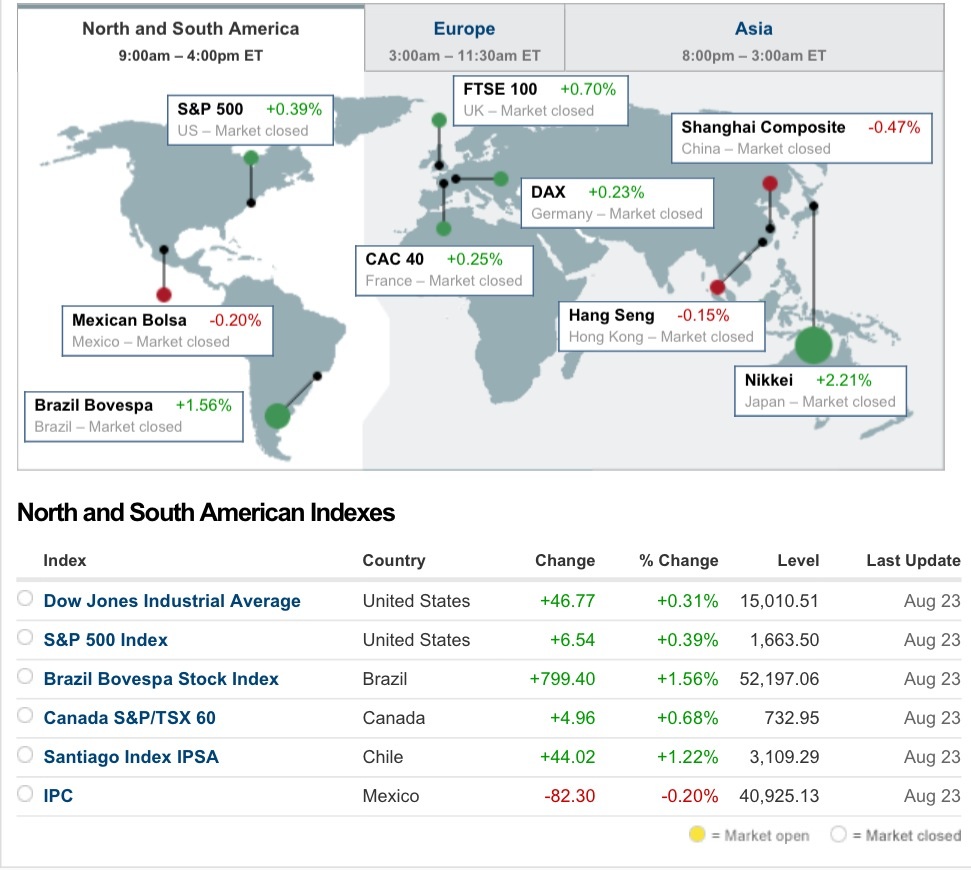Screen dimensions: 971x870
Task: Click the FTSE 100 map callout
Action: (x=540, y=100)
